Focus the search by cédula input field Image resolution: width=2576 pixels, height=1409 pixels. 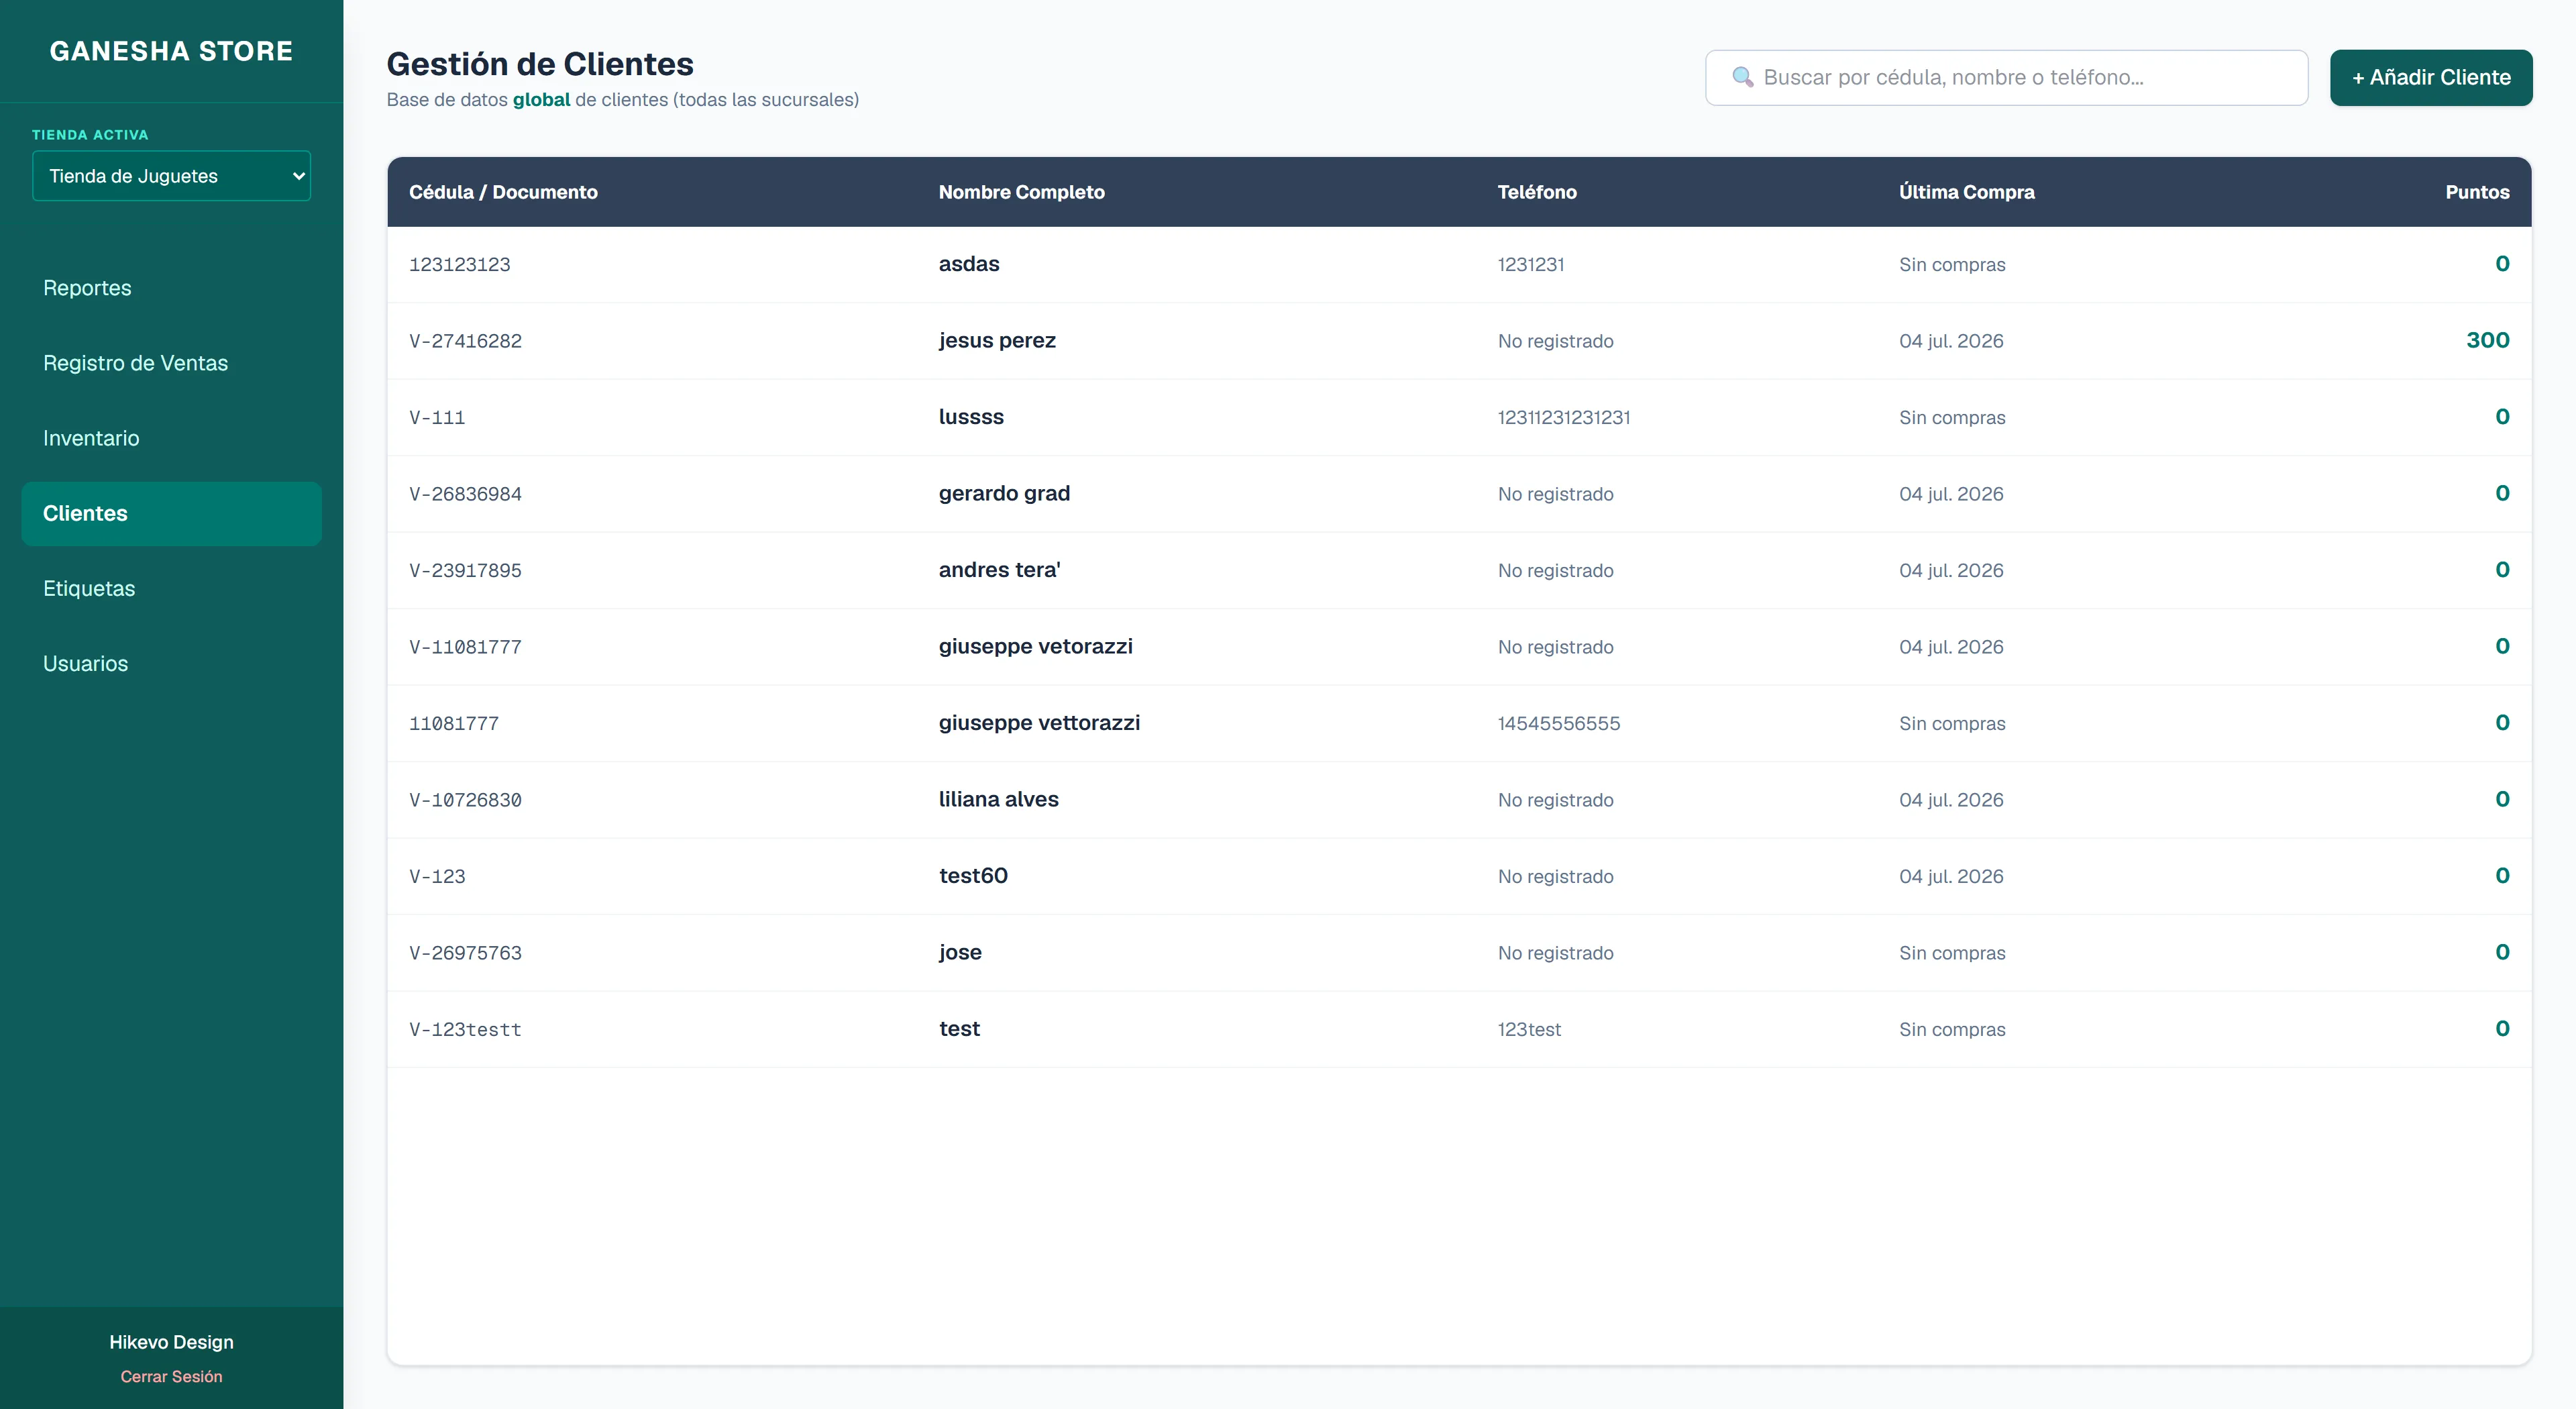click(2006, 78)
